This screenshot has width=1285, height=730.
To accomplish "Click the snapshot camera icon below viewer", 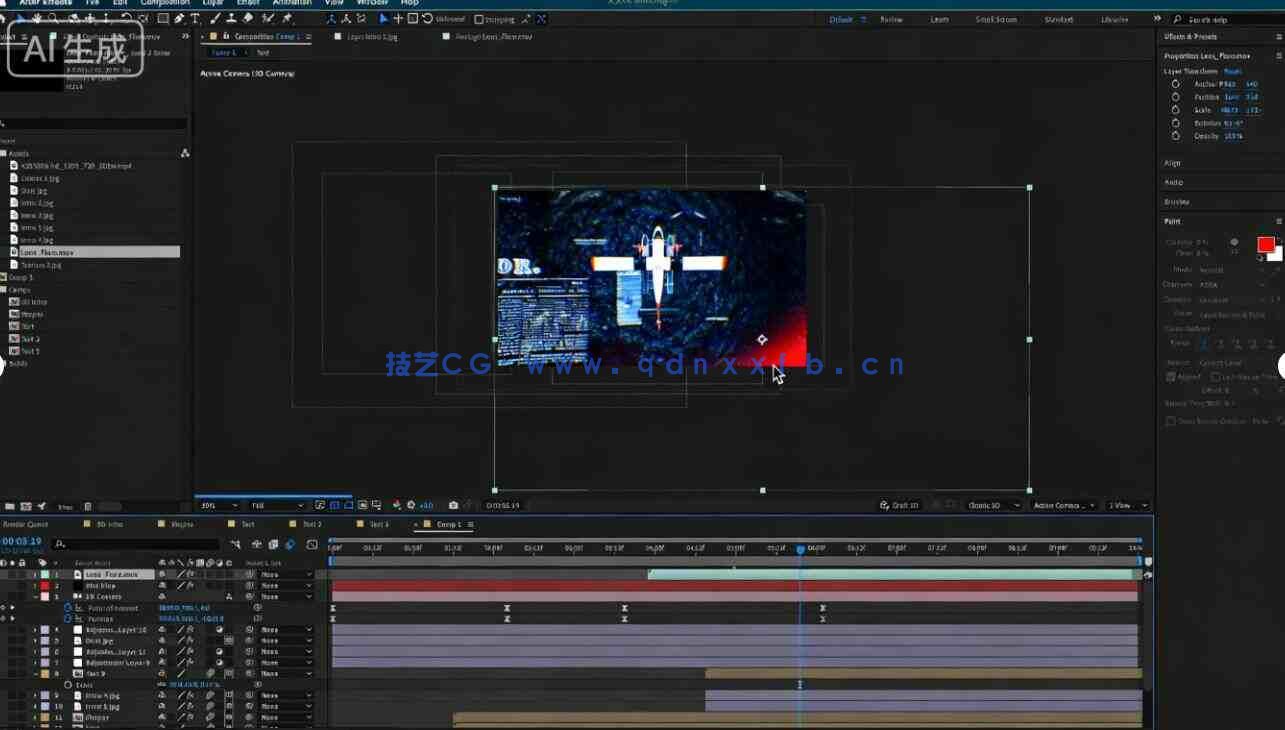I will (x=454, y=505).
